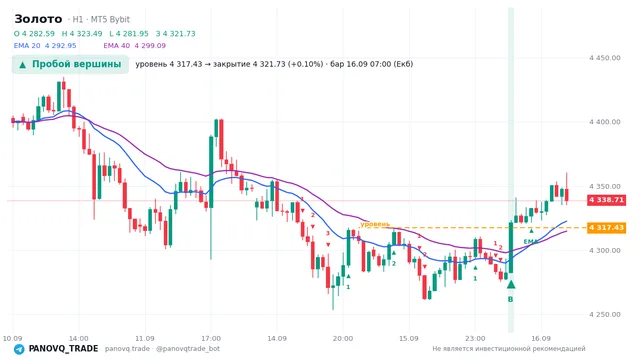Click the green EMA label near the crossover
This screenshot has height=360, width=640.
(x=531, y=242)
